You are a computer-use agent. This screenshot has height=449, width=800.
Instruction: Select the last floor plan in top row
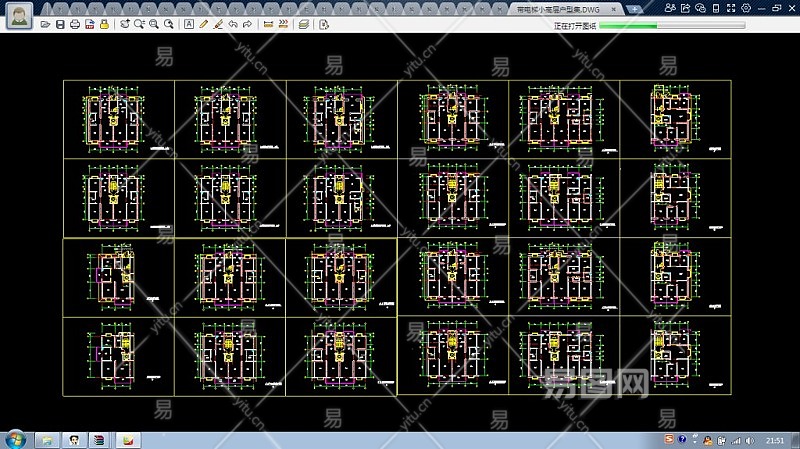tap(676, 119)
